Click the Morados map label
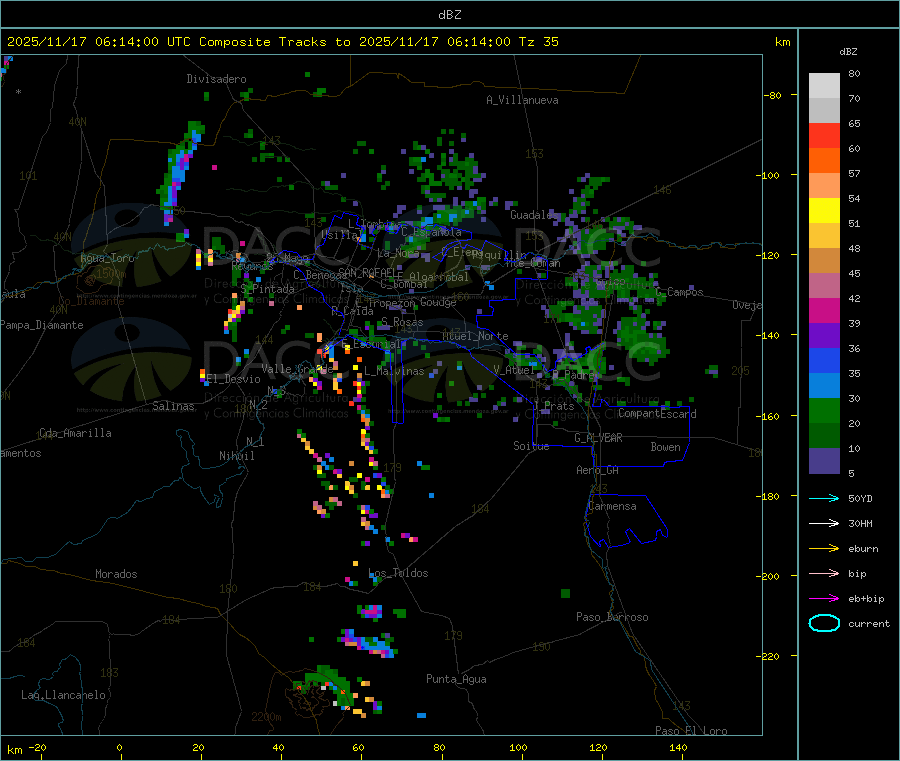Screen dimensions: 900x761 (x=116, y=574)
